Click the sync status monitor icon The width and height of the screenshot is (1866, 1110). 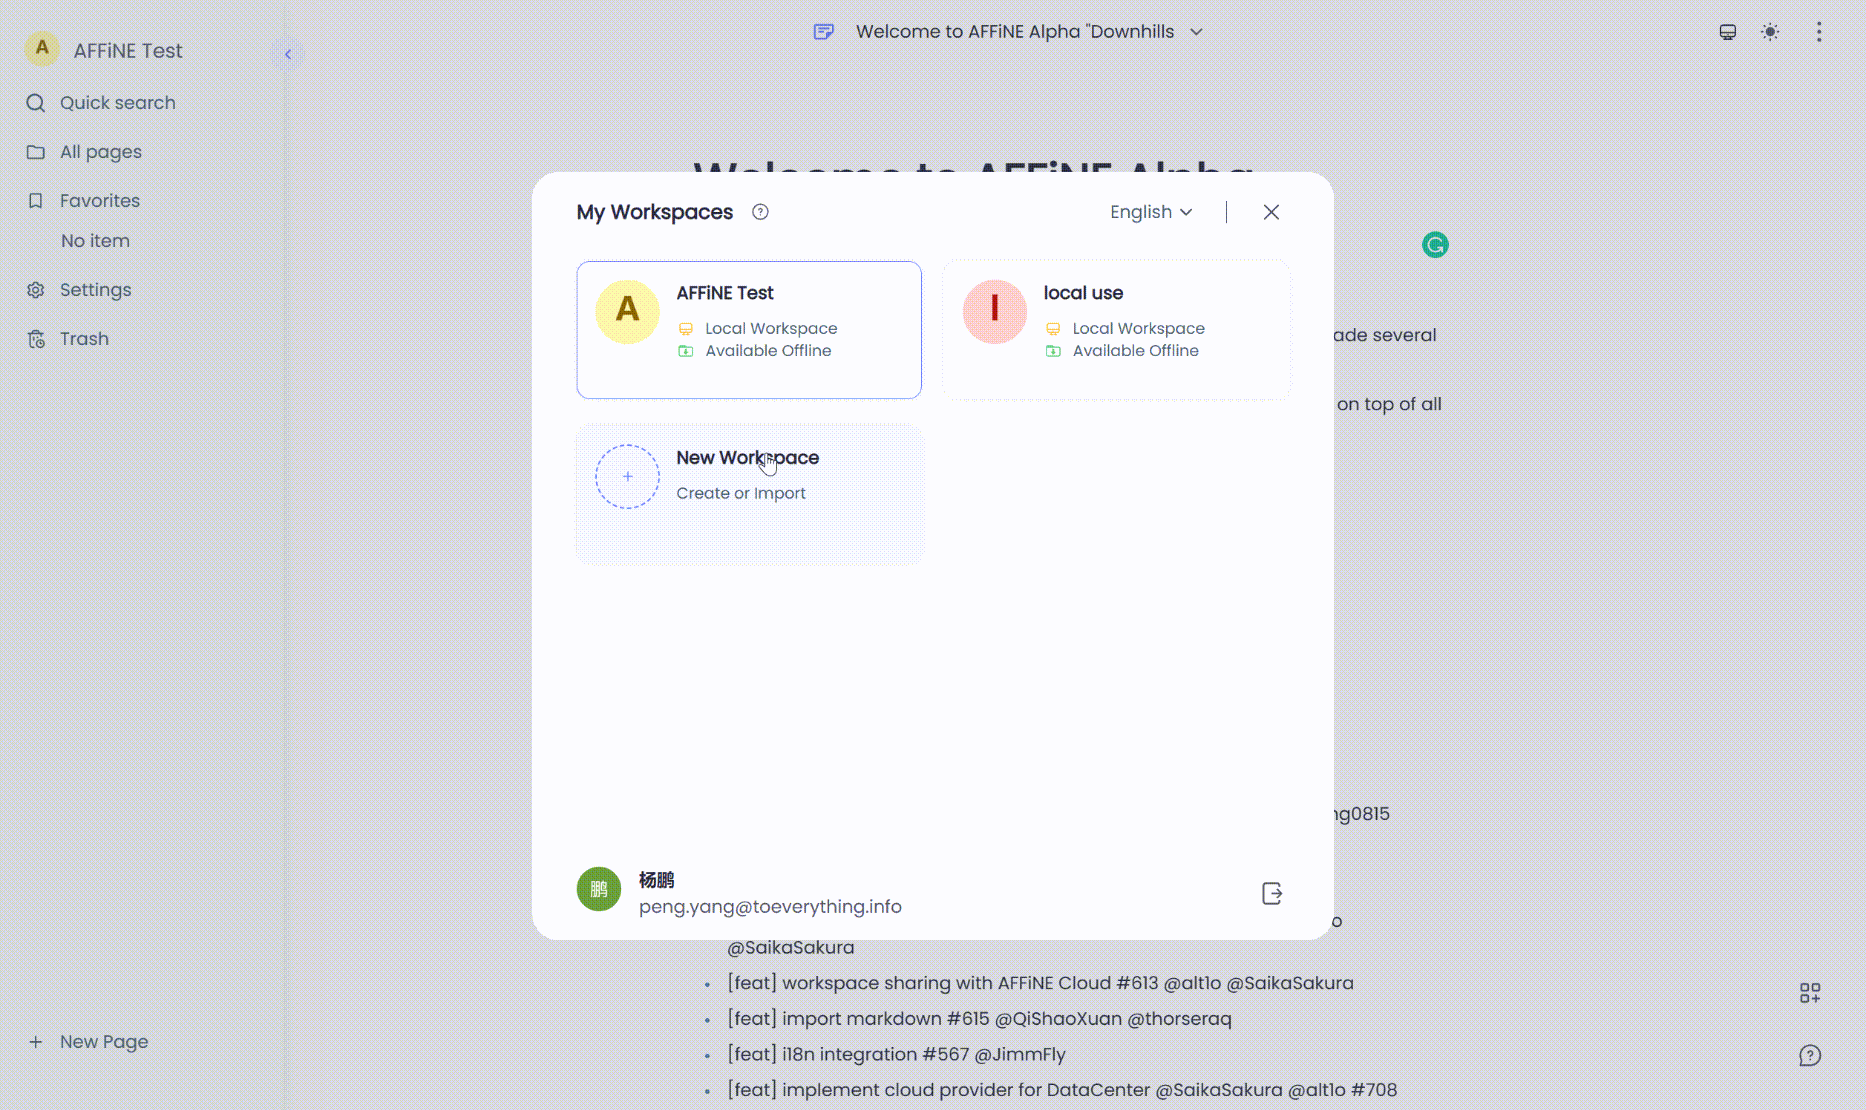[1728, 32]
